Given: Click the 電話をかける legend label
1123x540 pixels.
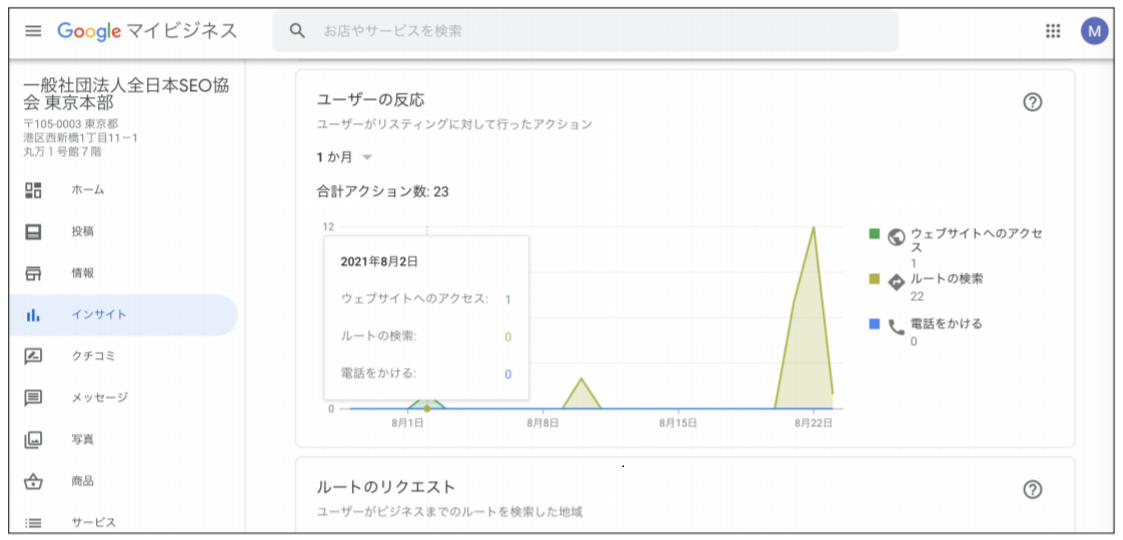Looking at the screenshot, I should [946, 324].
